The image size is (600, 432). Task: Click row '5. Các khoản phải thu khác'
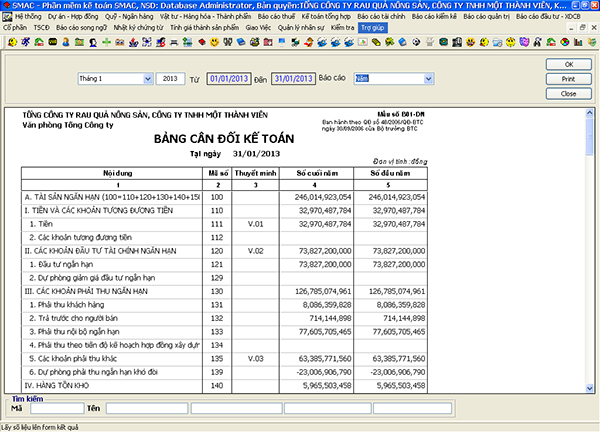[224, 359]
